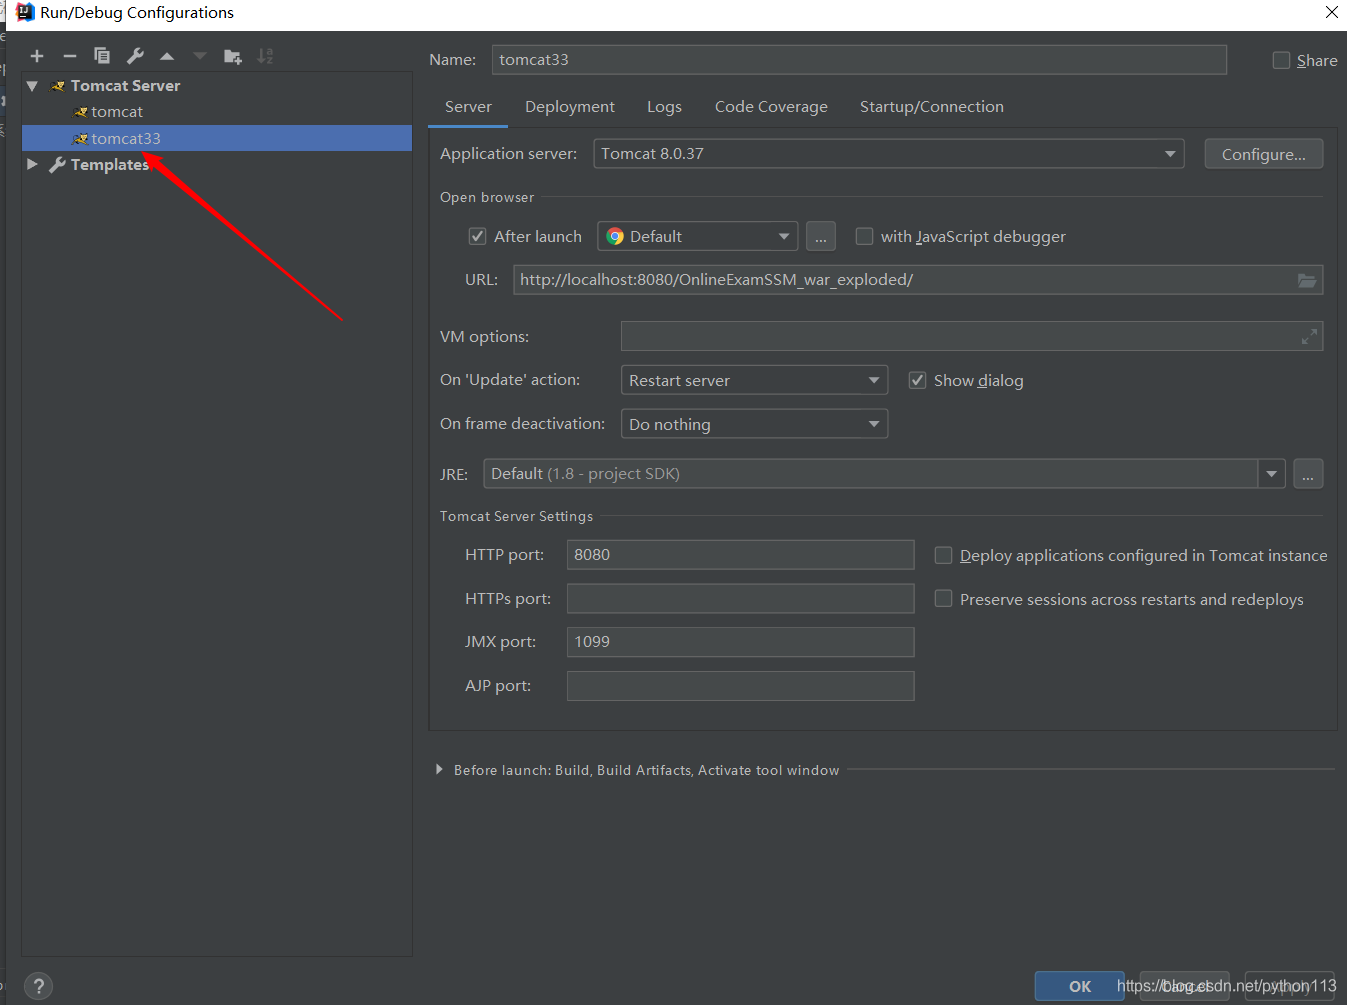Click the JRE browse ellipsis button
Viewport: 1347px width, 1005px height.
[x=1308, y=474]
